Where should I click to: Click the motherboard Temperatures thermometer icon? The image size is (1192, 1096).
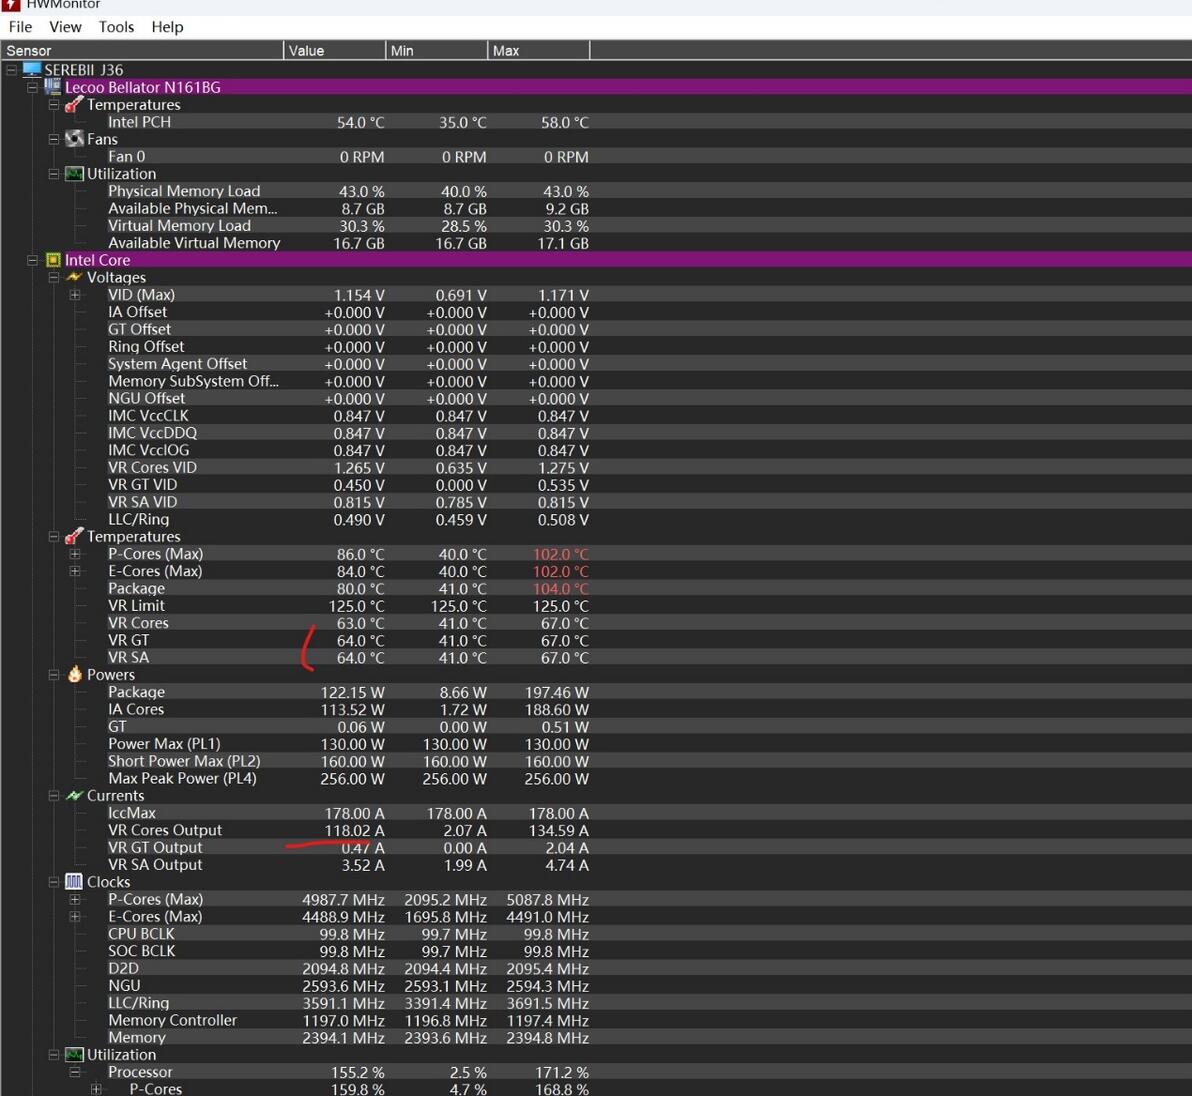click(74, 104)
